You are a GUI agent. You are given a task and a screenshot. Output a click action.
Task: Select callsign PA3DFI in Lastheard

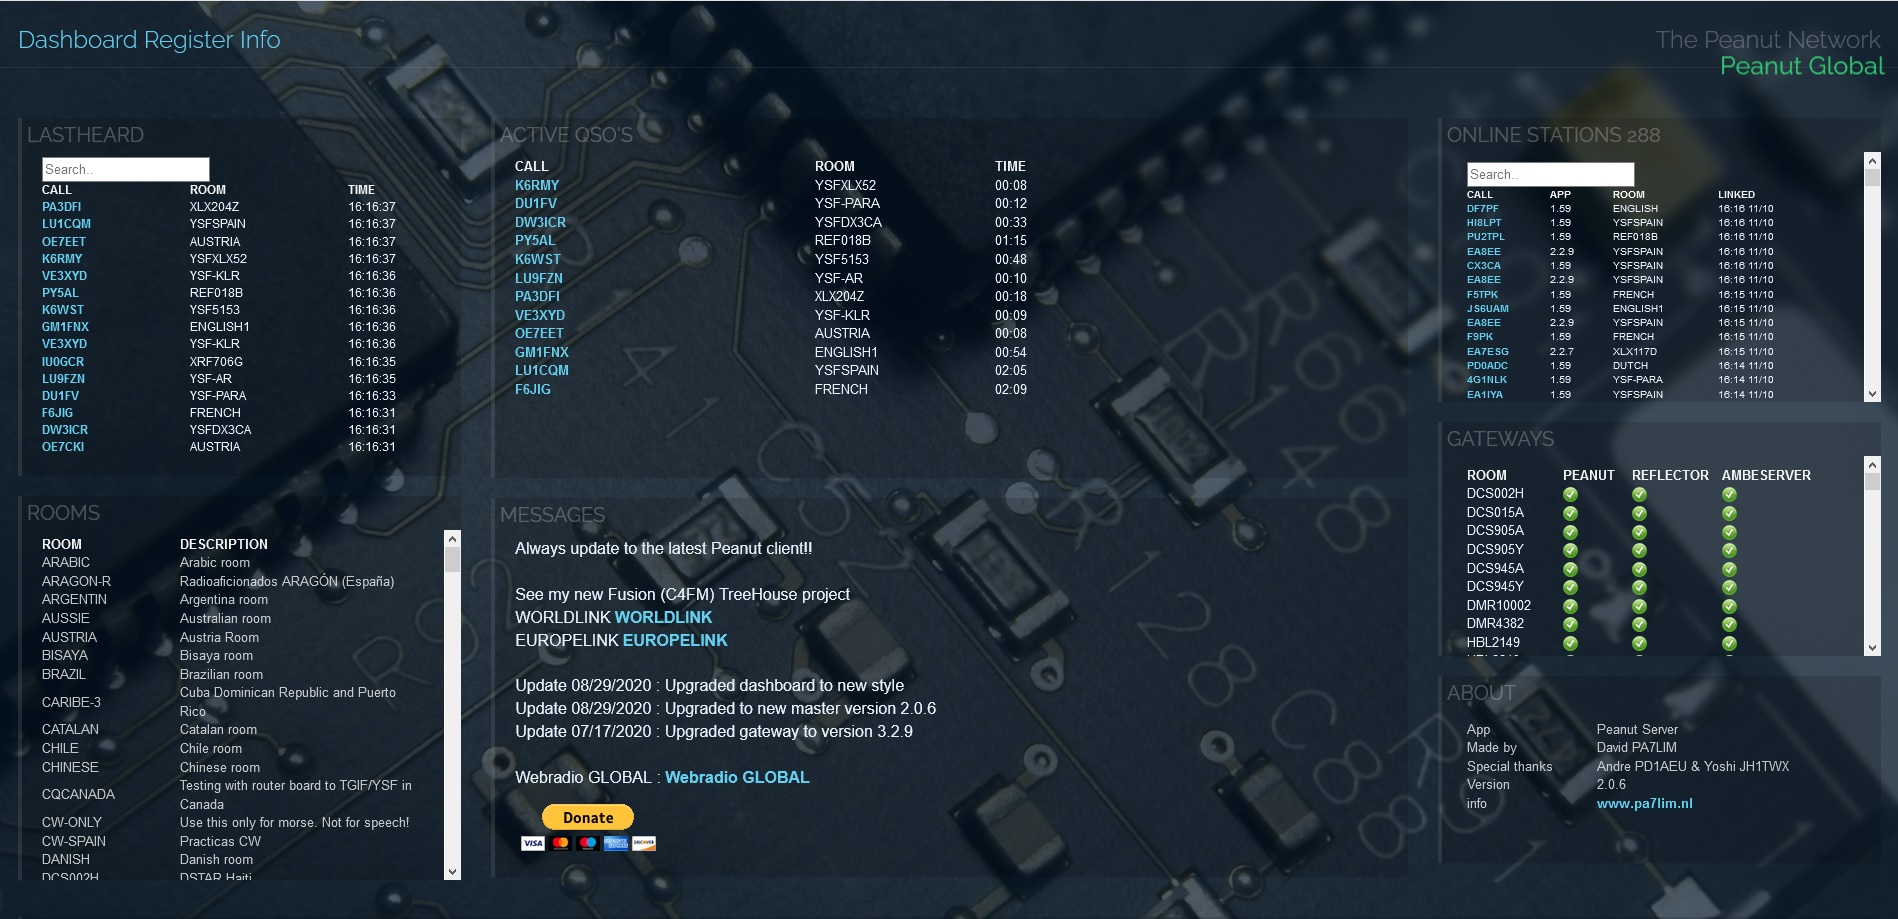[x=62, y=207]
